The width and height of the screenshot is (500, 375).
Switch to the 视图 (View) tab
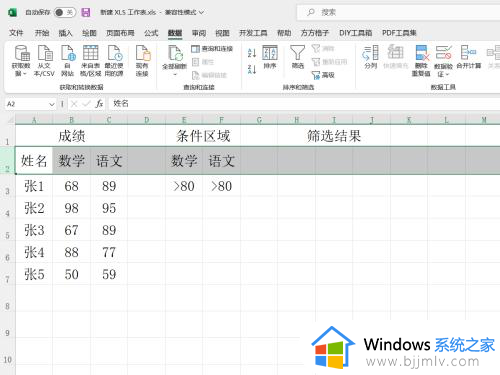(x=222, y=33)
